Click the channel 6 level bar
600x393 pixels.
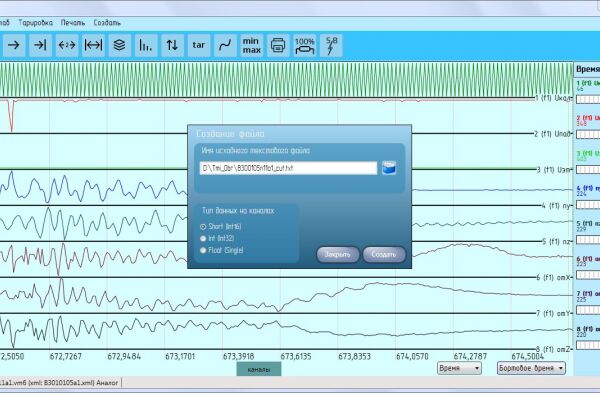click(588, 275)
